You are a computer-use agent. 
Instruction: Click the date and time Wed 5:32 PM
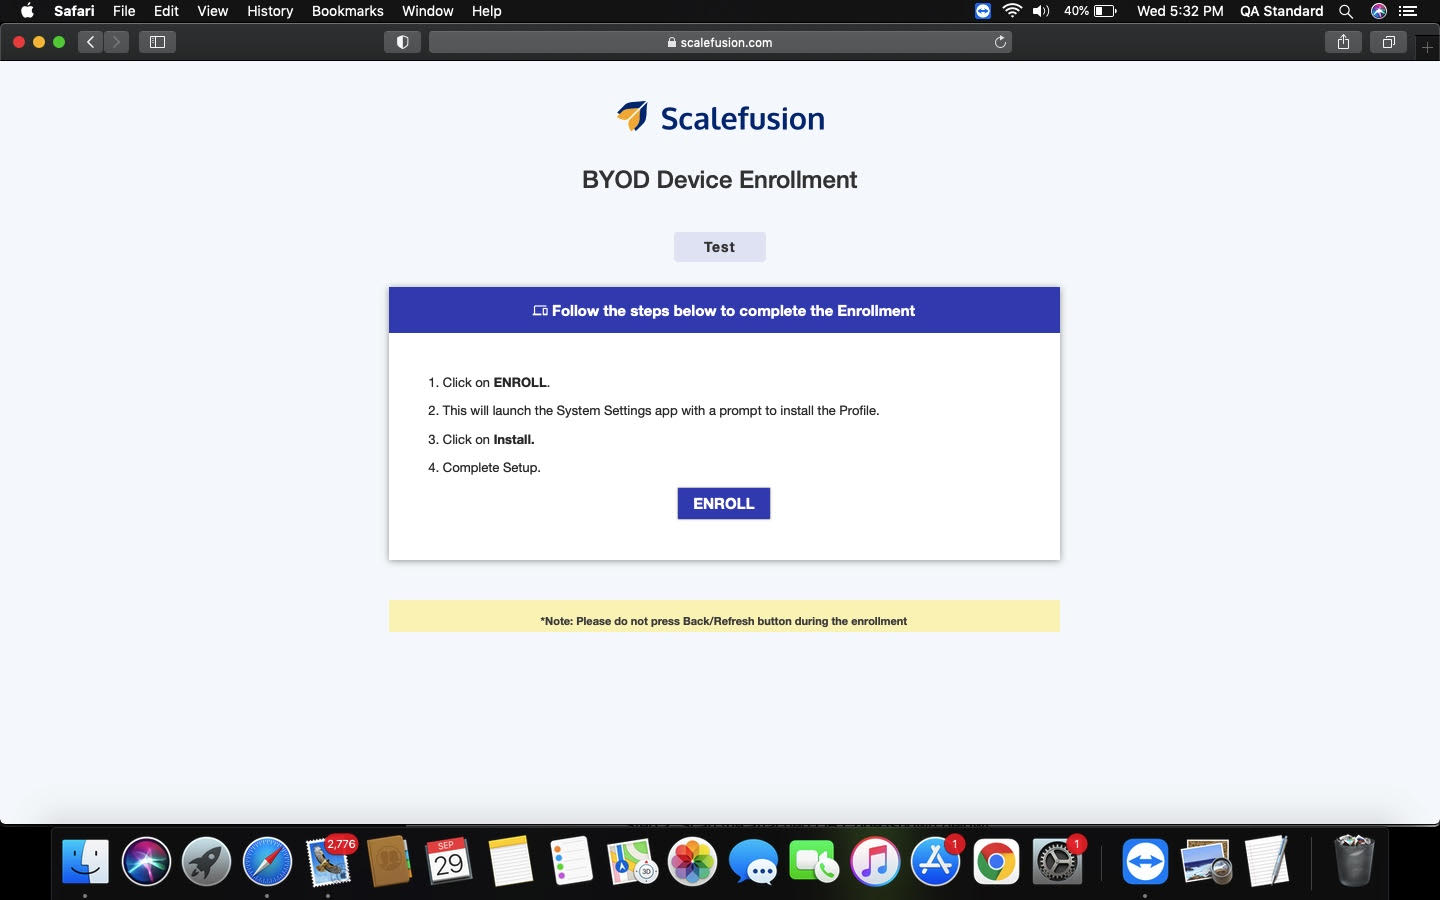pyautogui.click(x=1180, y=11)
